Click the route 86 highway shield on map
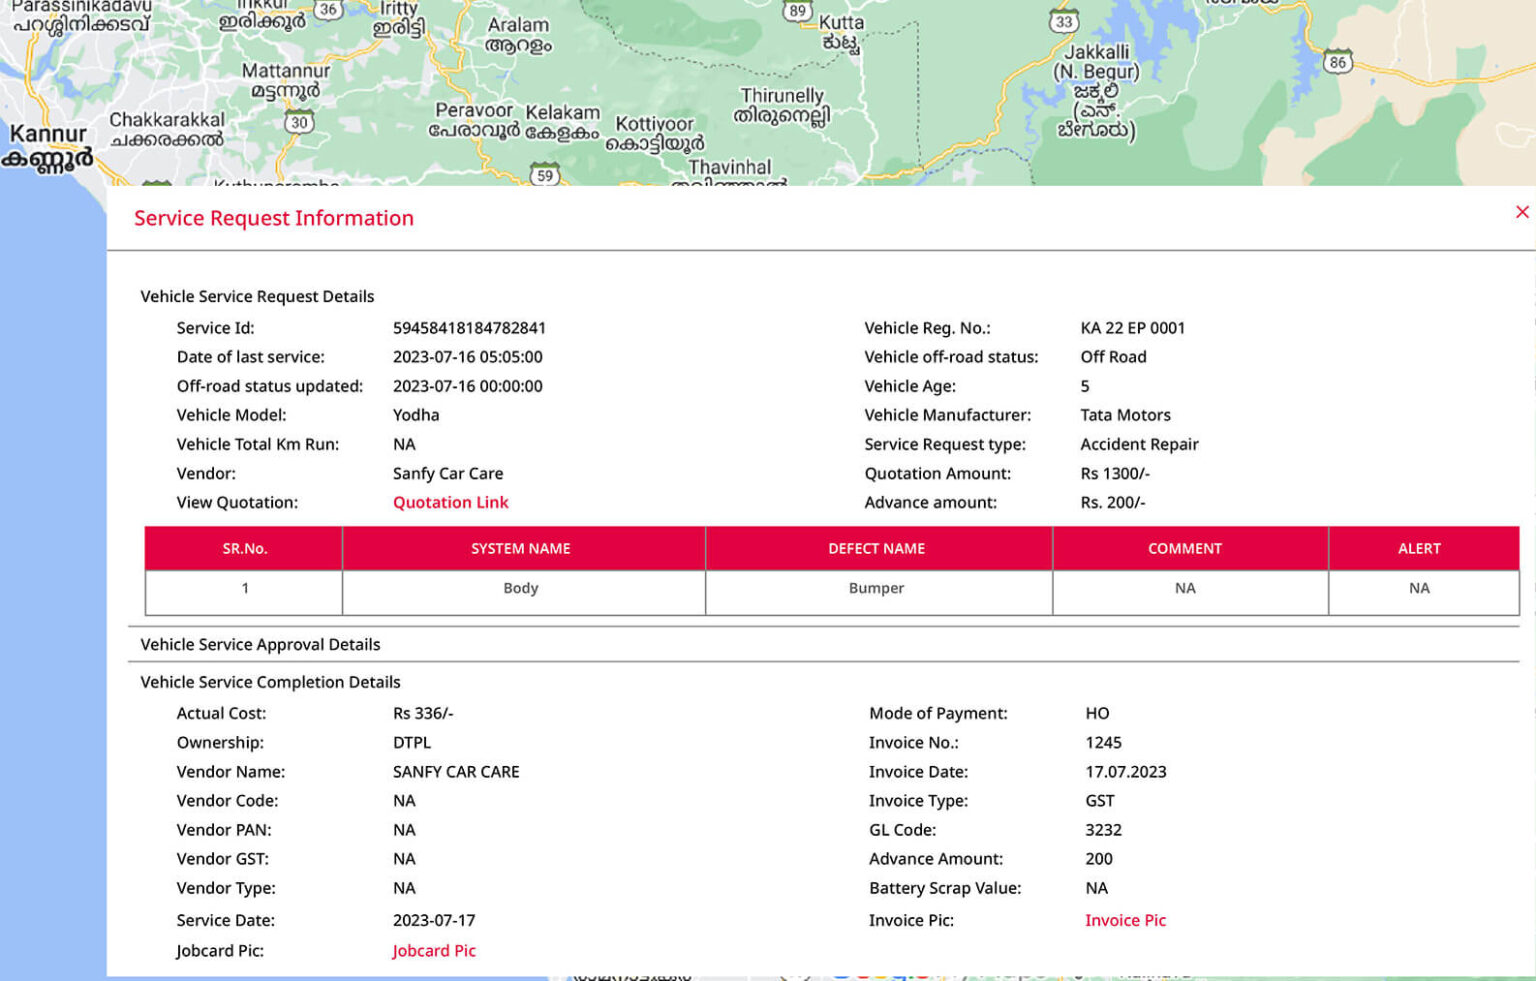Screen dimensions: 1536x981 click(1338, 62)
